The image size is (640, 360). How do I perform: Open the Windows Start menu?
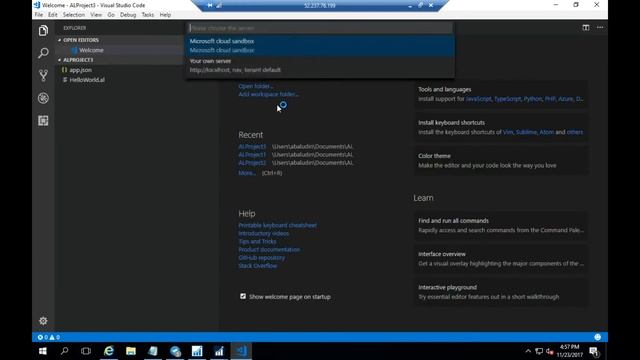point(42,351)
